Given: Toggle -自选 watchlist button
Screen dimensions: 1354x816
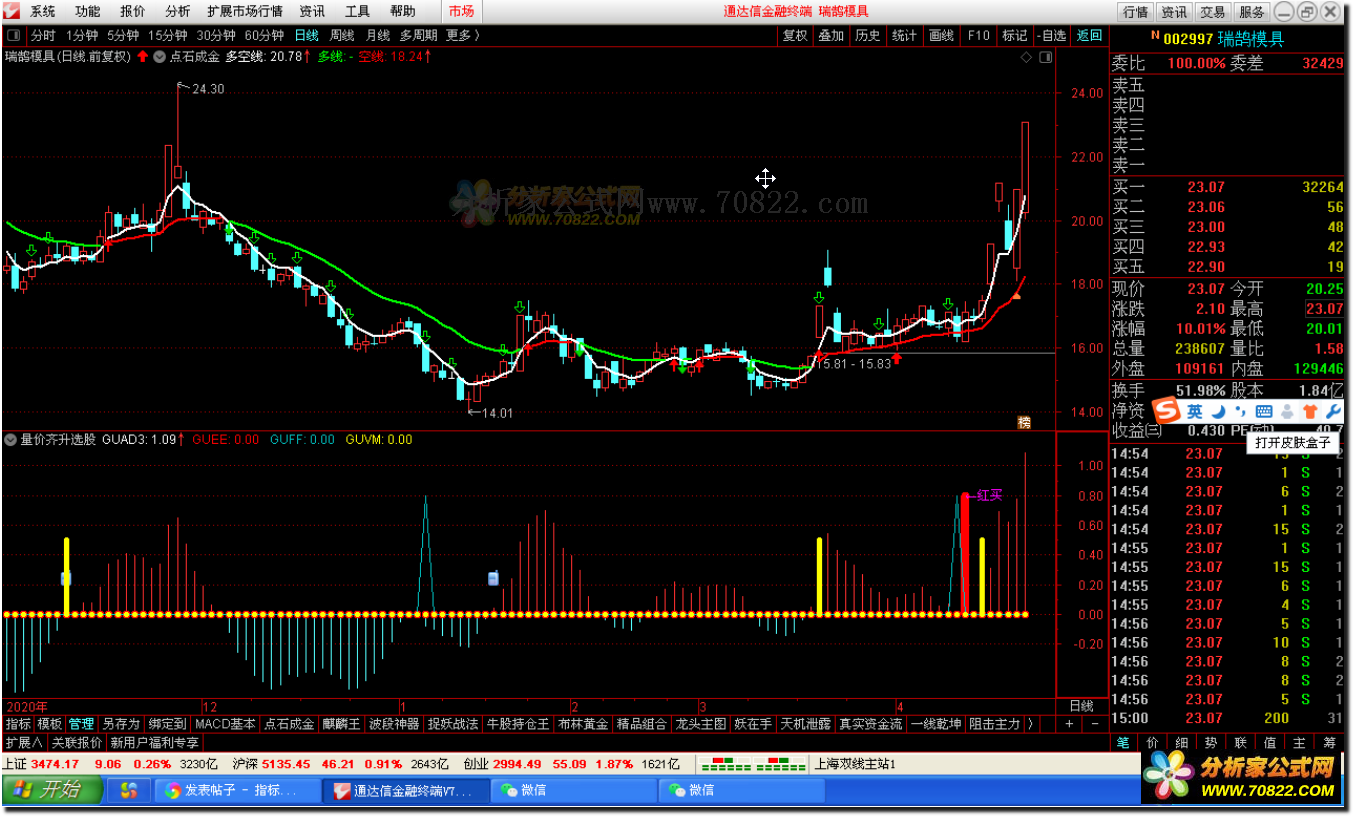Looking at the screenshot, I should (1051, 35).
